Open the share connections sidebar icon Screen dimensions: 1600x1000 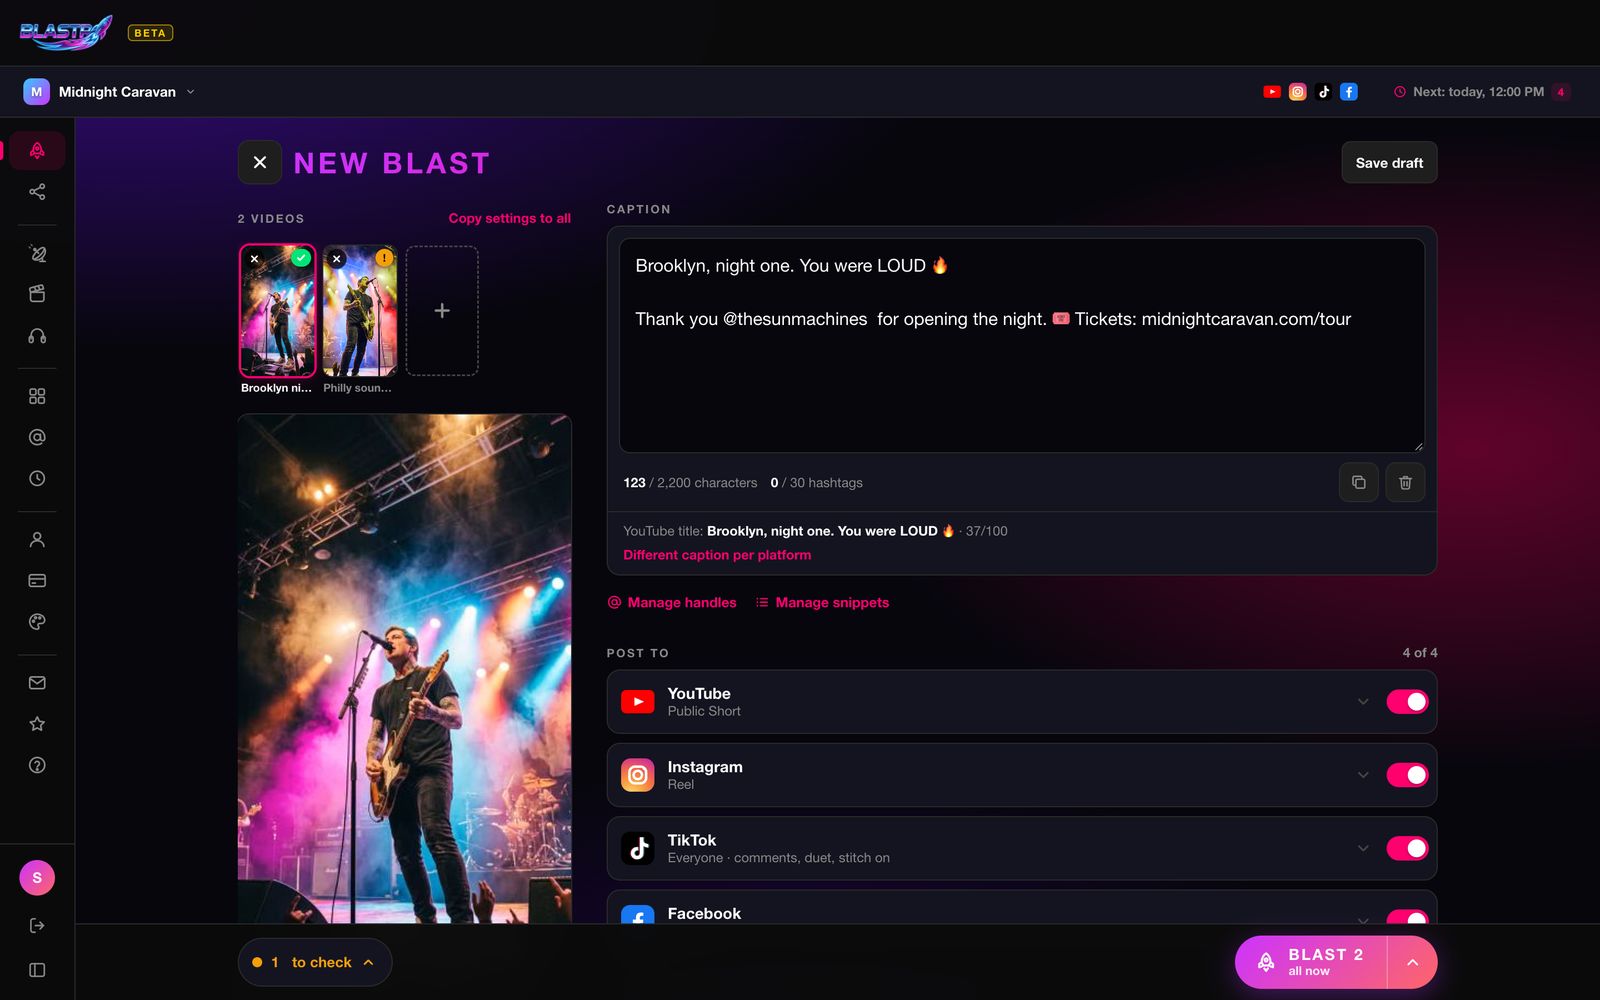click(37, 192)
